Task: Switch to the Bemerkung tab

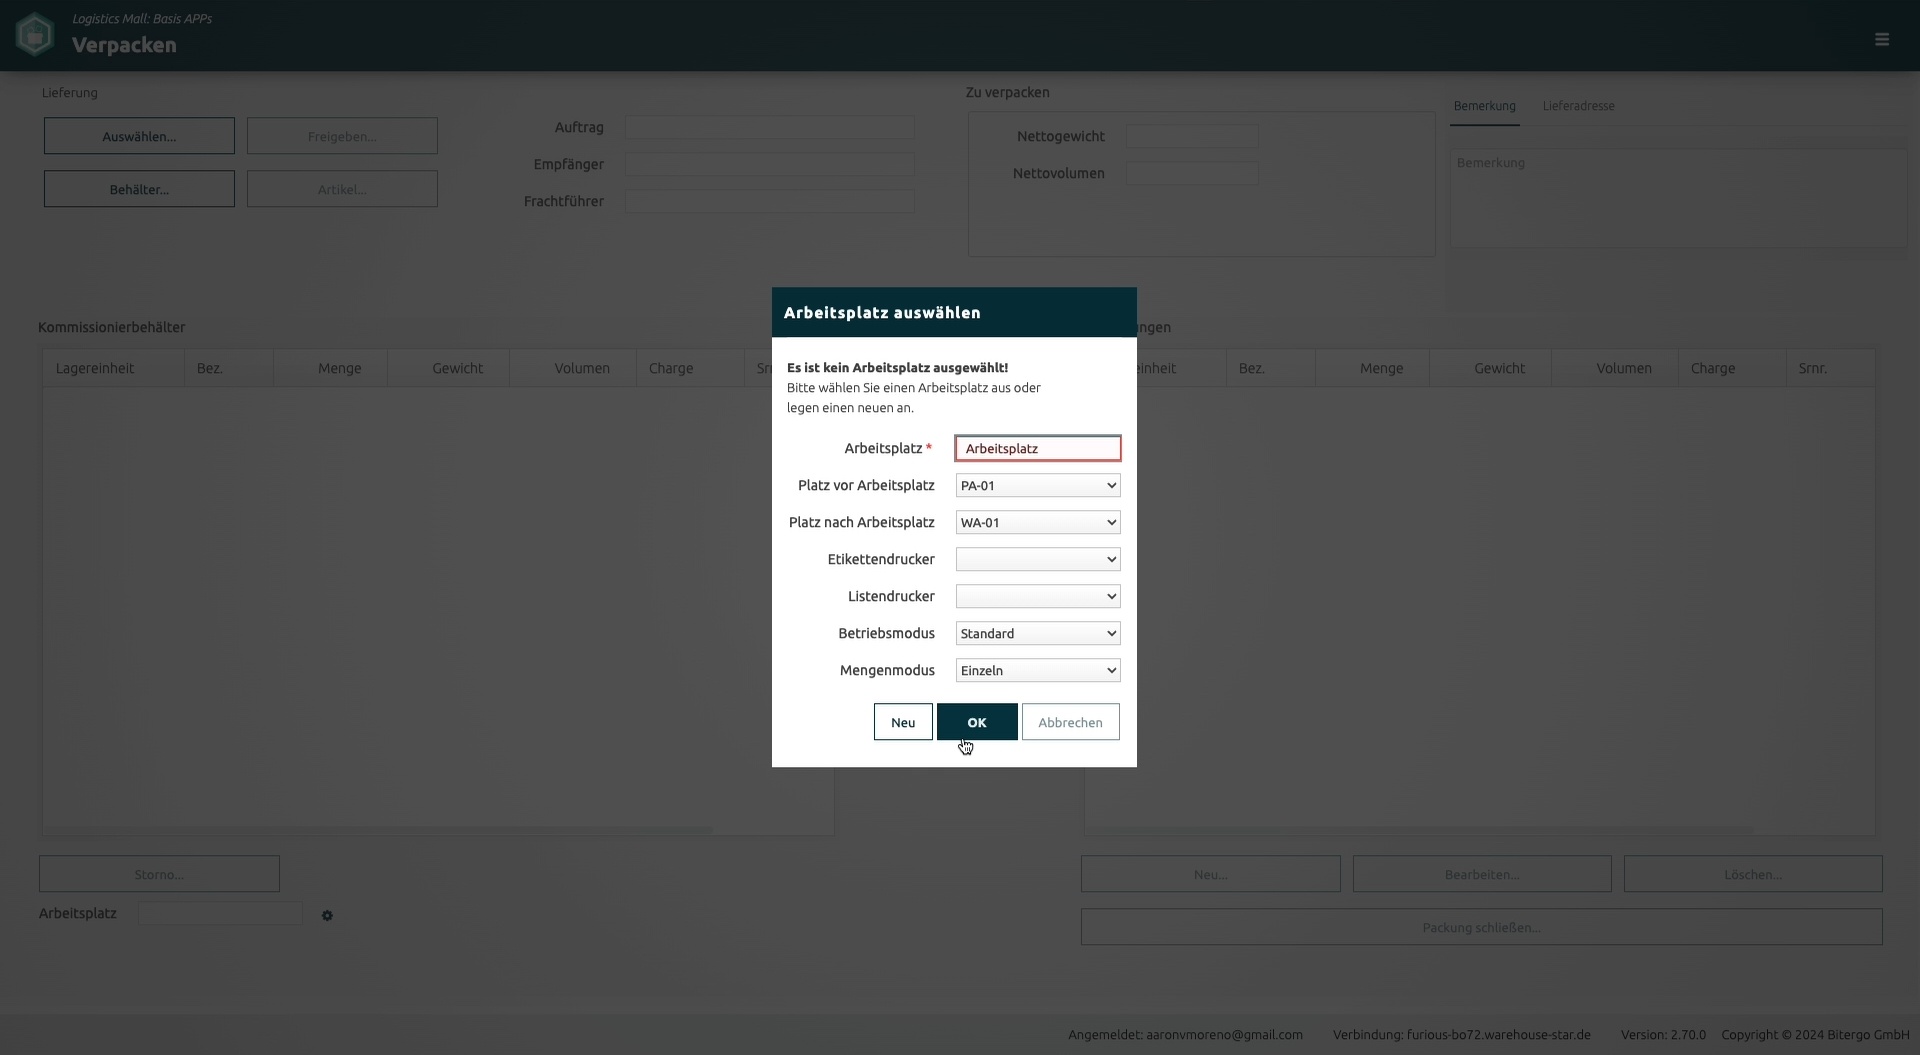Action: point(1484,106)
